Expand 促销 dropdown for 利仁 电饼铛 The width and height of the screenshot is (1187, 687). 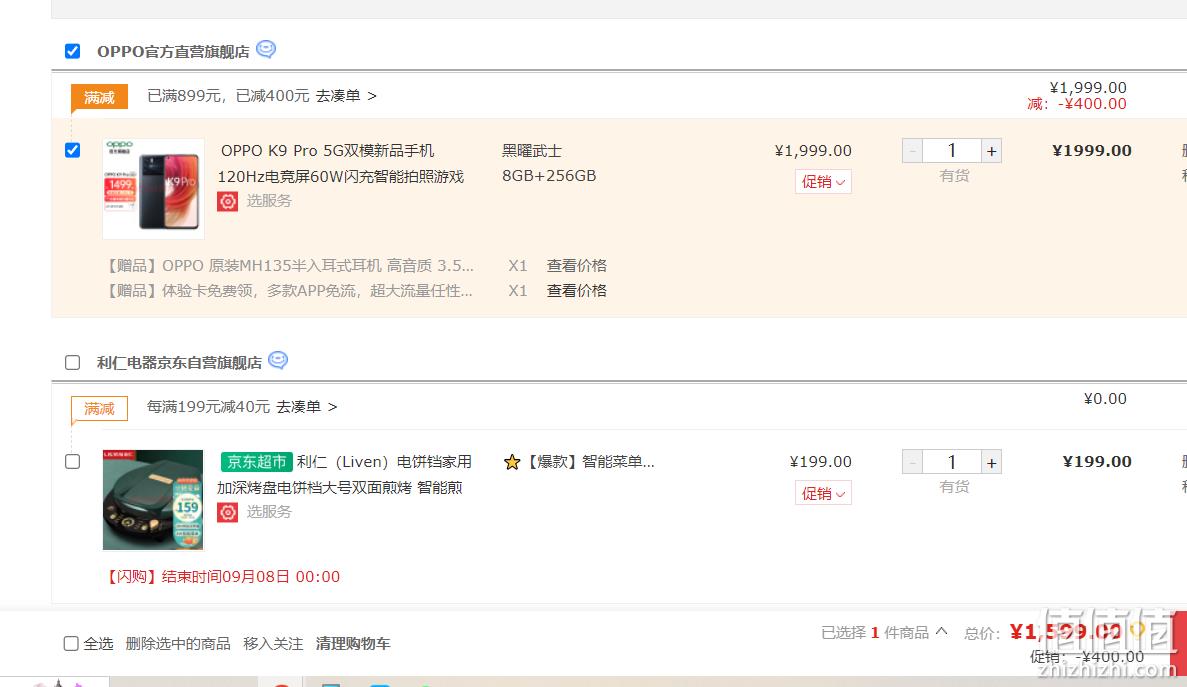[823, 493]
